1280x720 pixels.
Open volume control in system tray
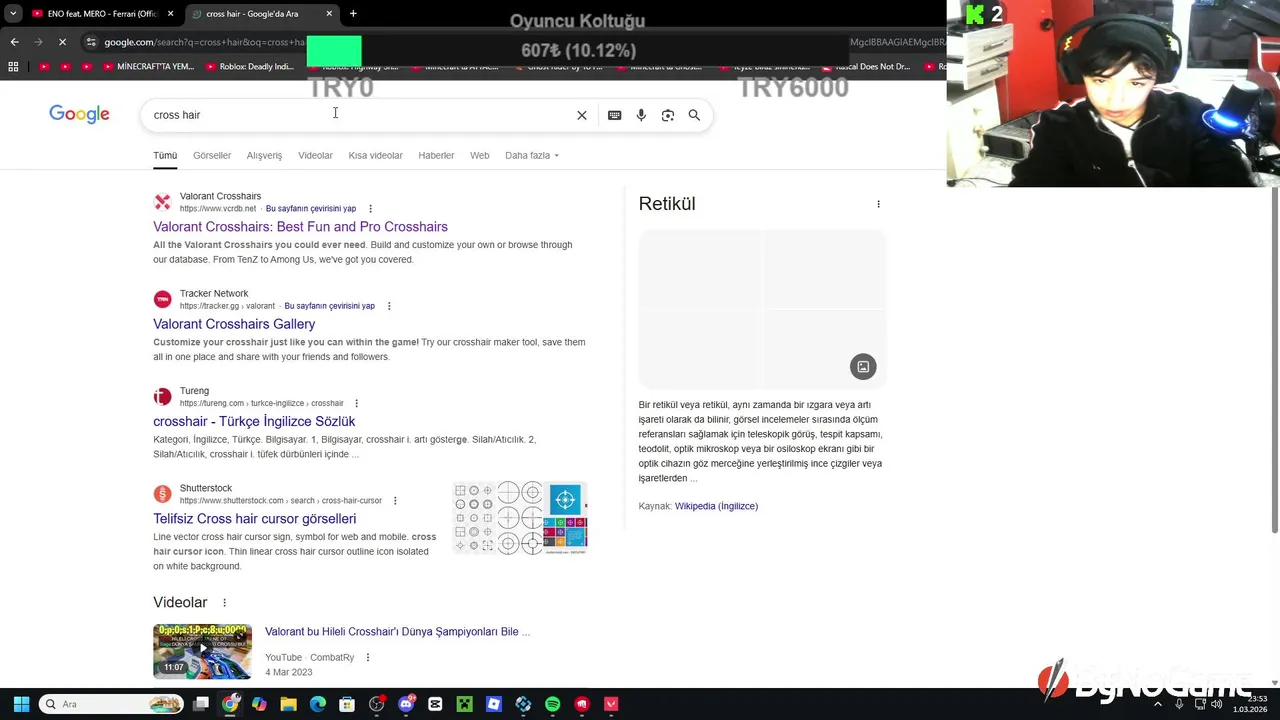pos(1217,704)
